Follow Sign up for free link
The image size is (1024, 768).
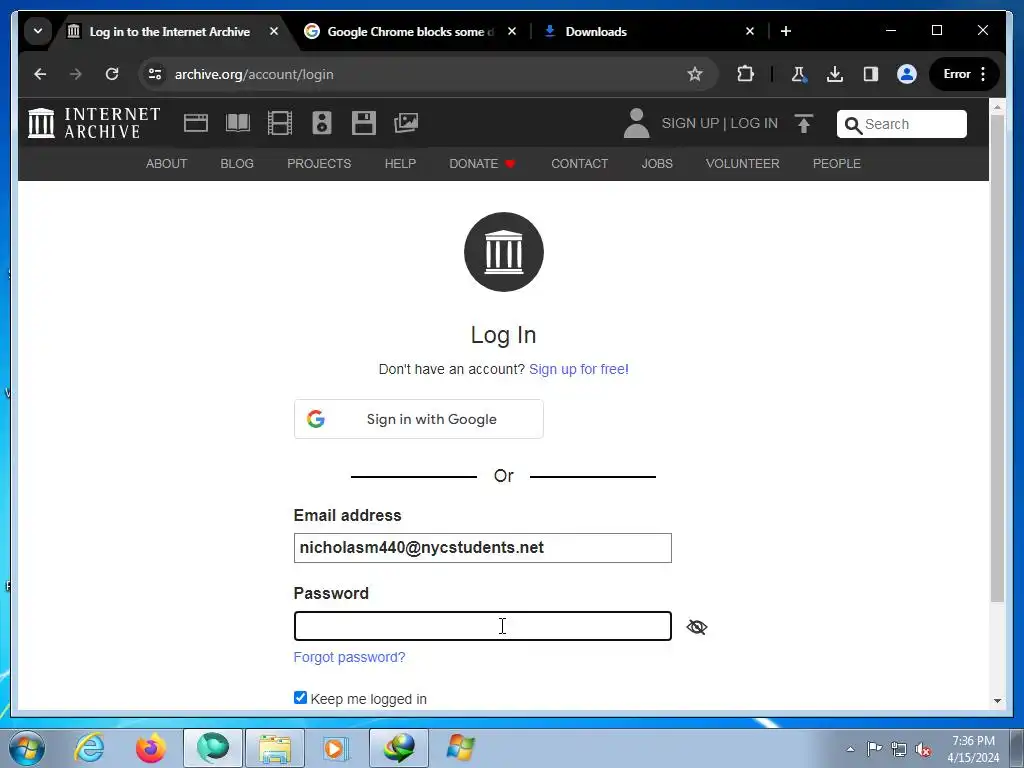[579, 369]
